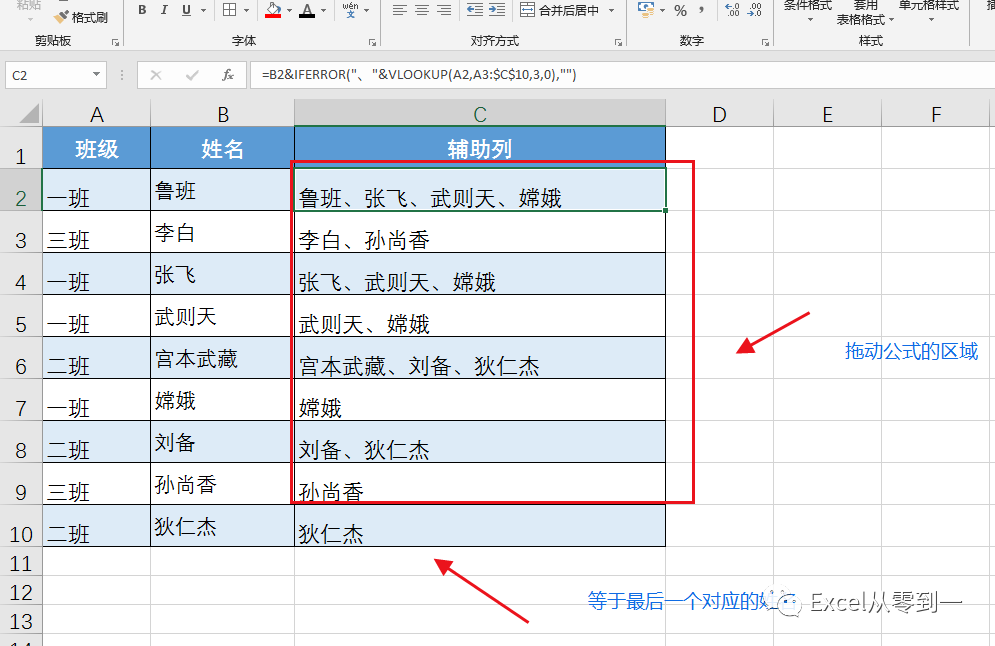Viewport: 995px width, 646px height.
Task: Select cell containing 李白、孙尚香
Action: (x=480, y=232)
